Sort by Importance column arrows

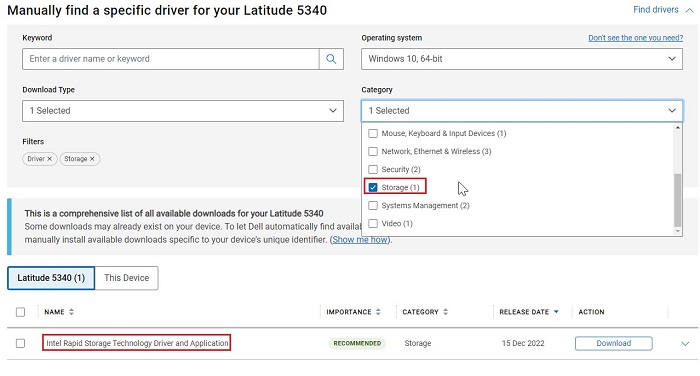point(378,312)
